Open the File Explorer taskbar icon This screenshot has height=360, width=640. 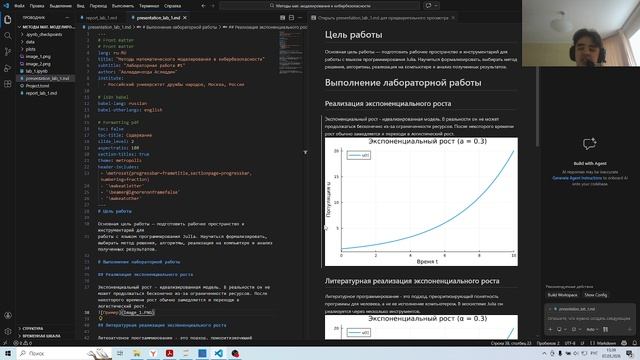tap(137, 353)
